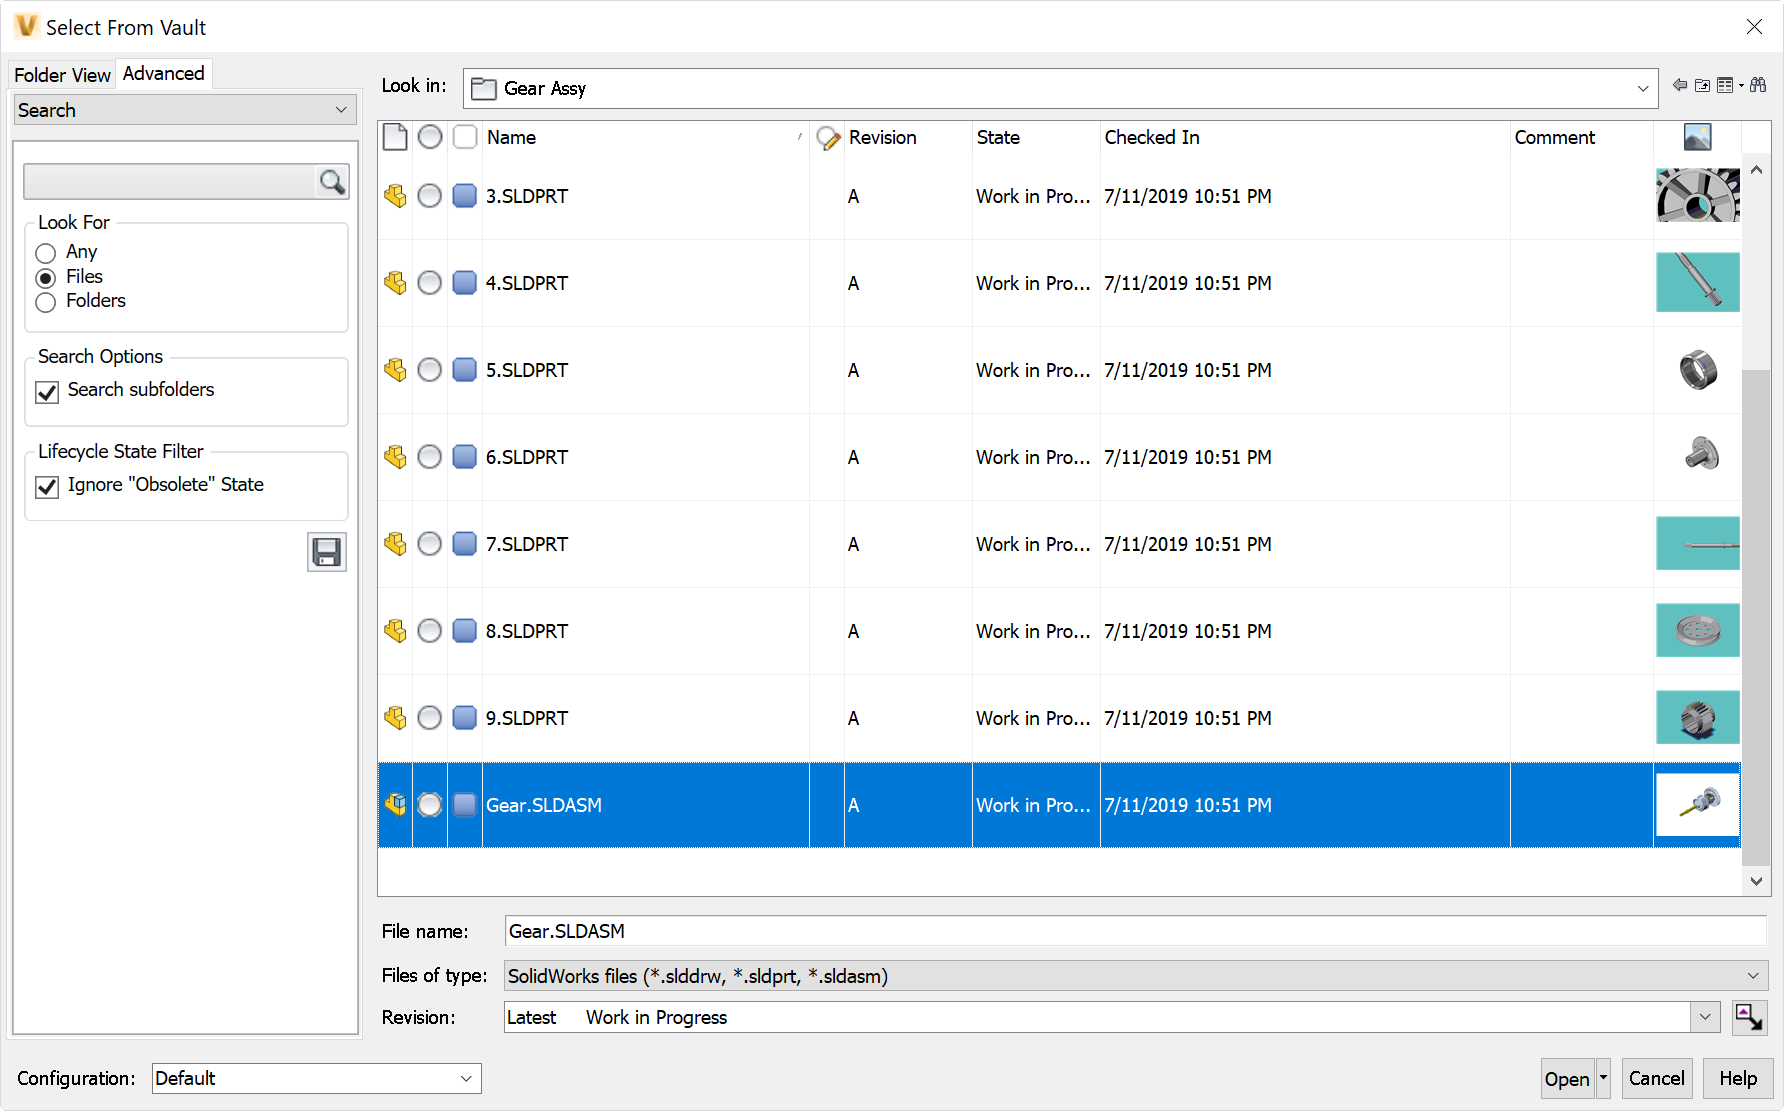Click the pencil property-edit column header icon

click(x=828, y=138)
